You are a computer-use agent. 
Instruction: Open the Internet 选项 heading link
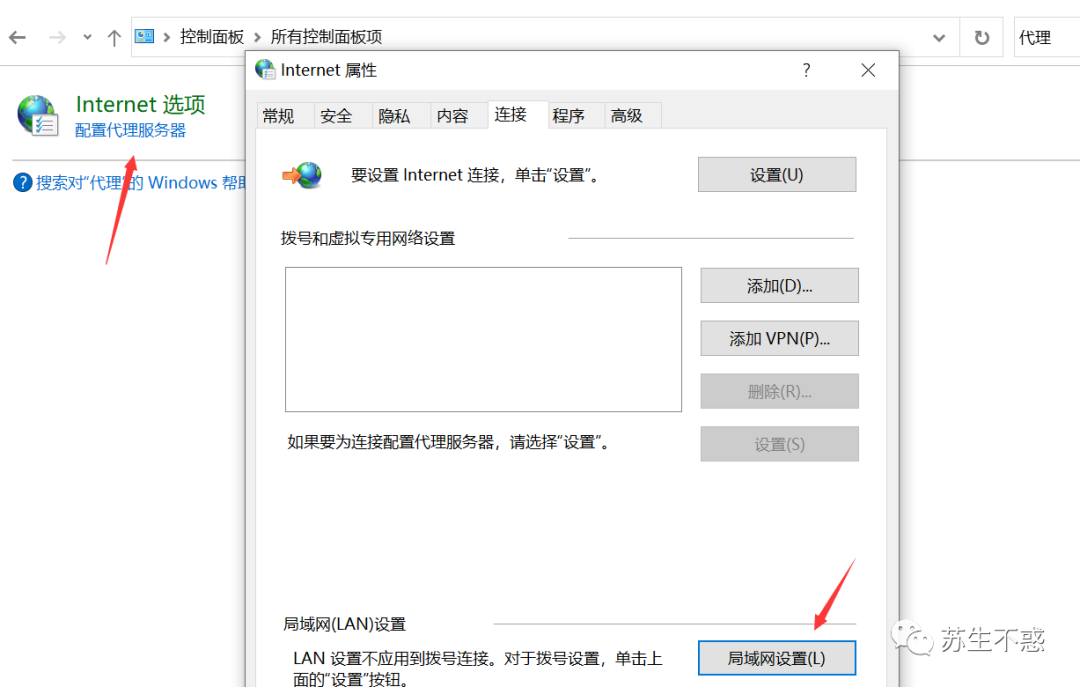[141, 104]
